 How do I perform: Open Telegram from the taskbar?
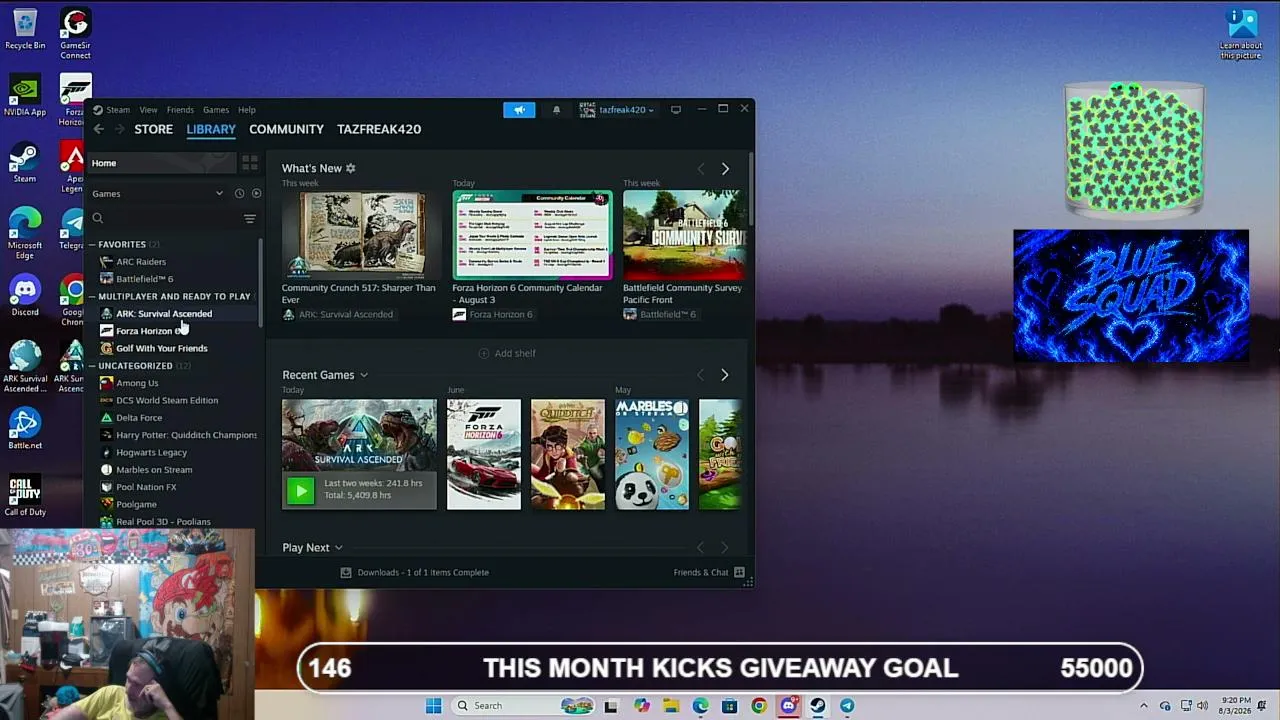(847, 706)
